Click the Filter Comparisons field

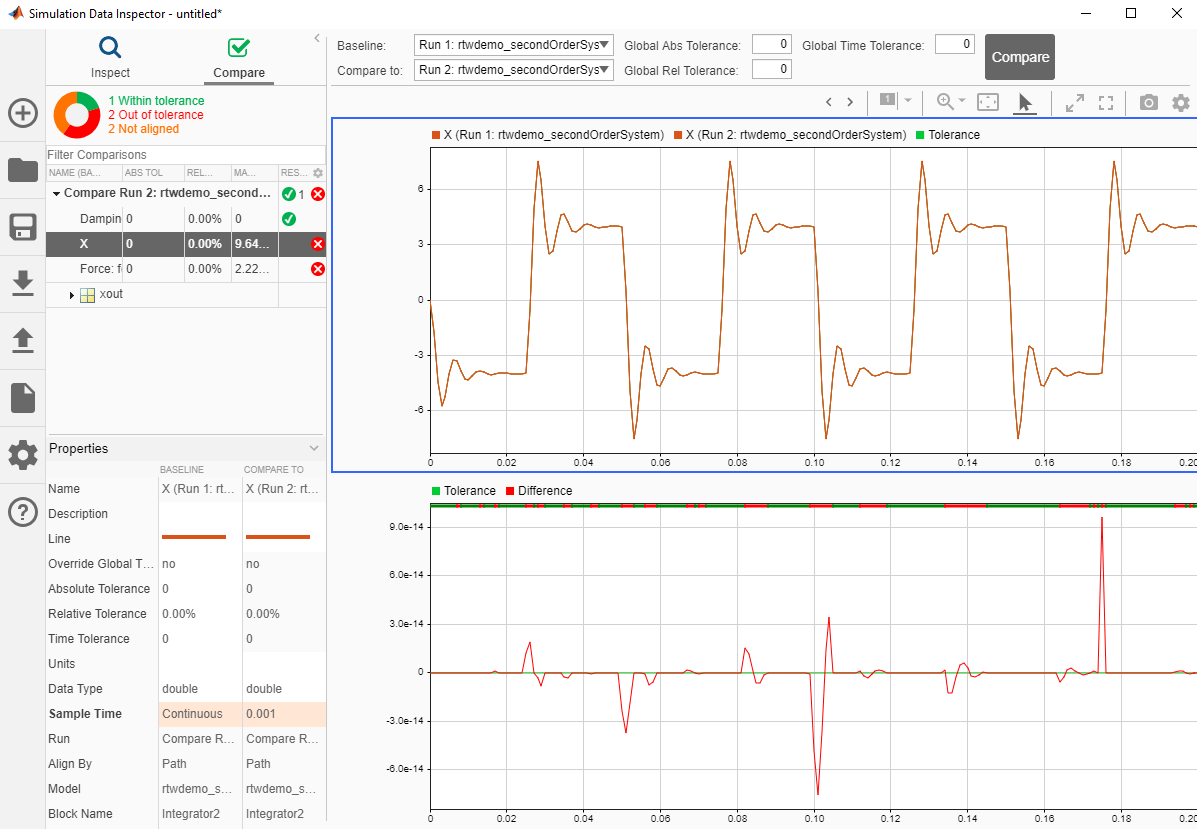tap(186, 154)
